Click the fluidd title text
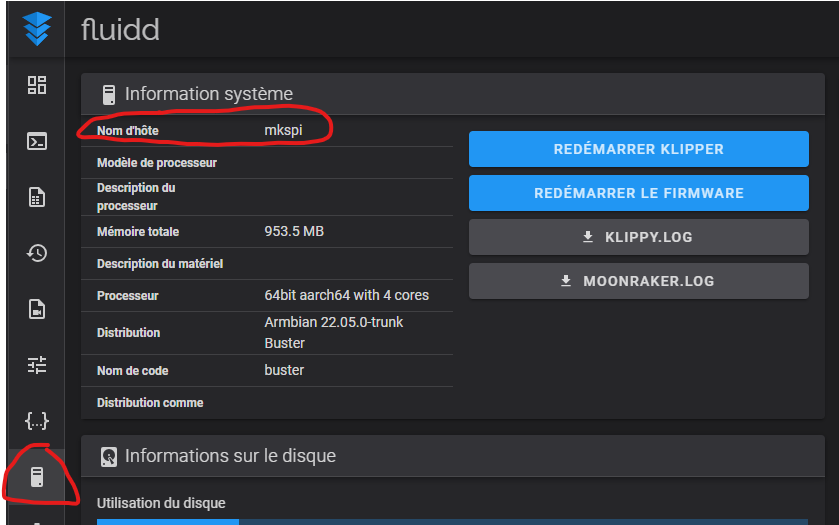The width and height of the screenshot is (839, 525). coord(120,29)
